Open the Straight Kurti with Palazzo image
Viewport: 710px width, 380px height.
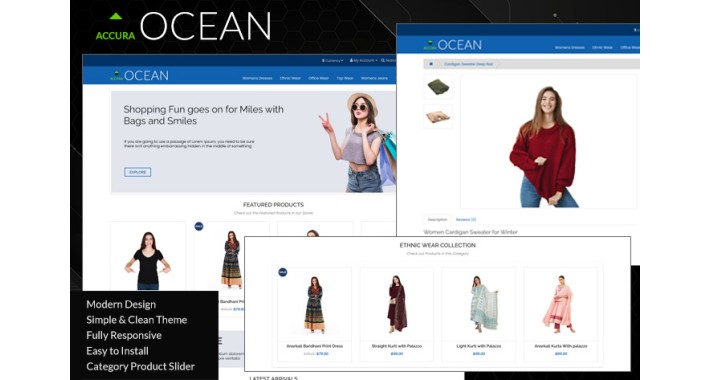pos(397,304)
